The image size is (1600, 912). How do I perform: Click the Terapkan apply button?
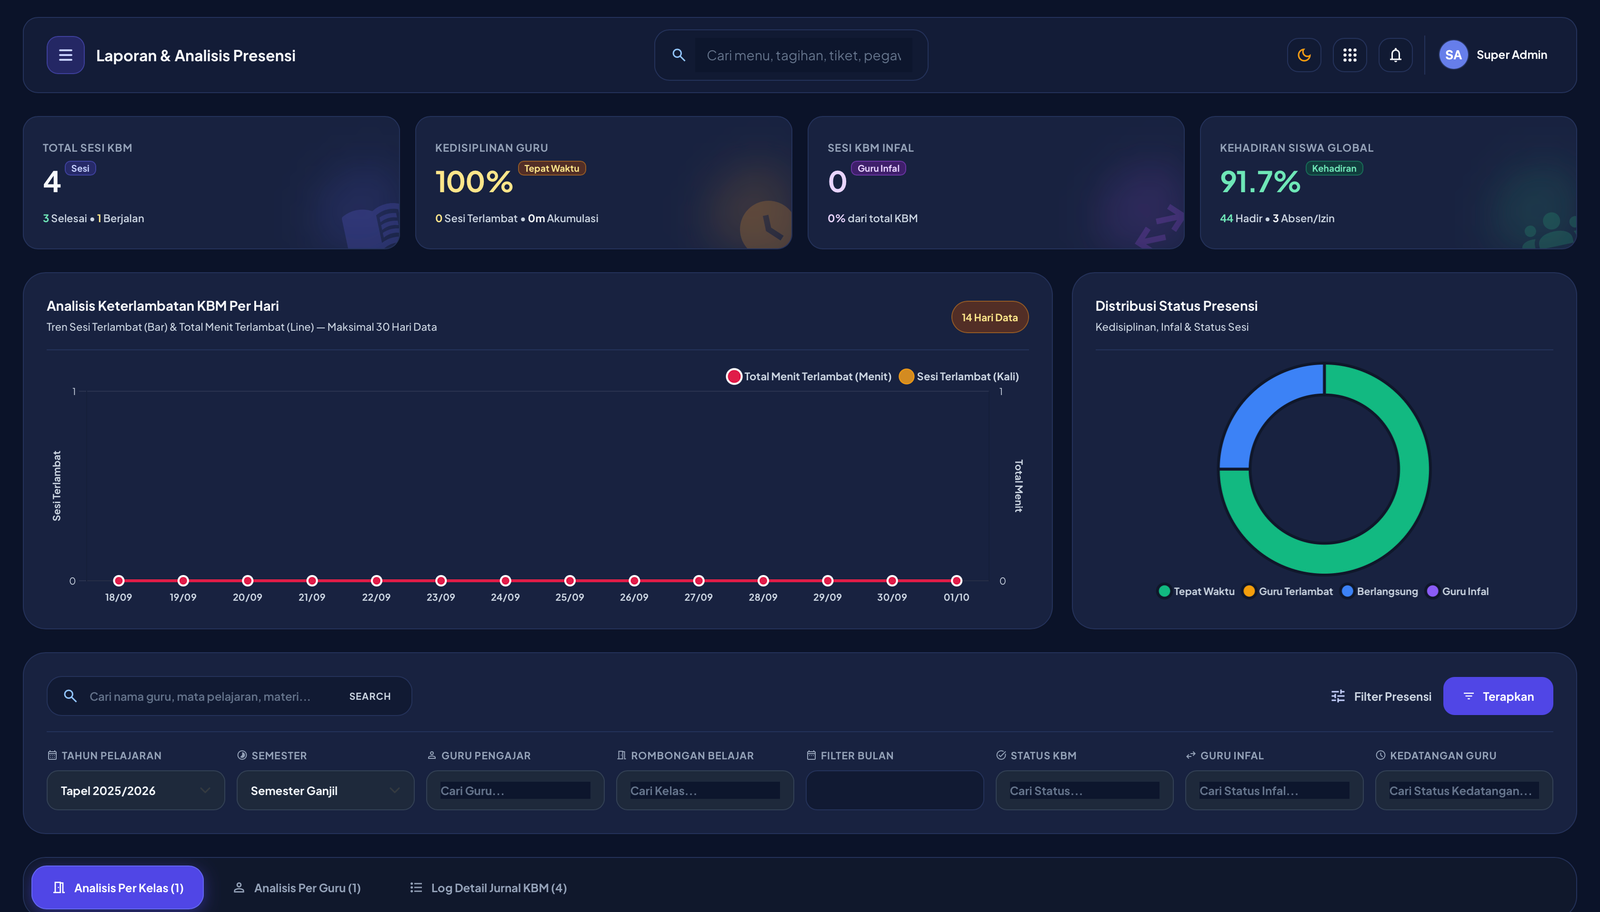click(x=1498, y=696)
